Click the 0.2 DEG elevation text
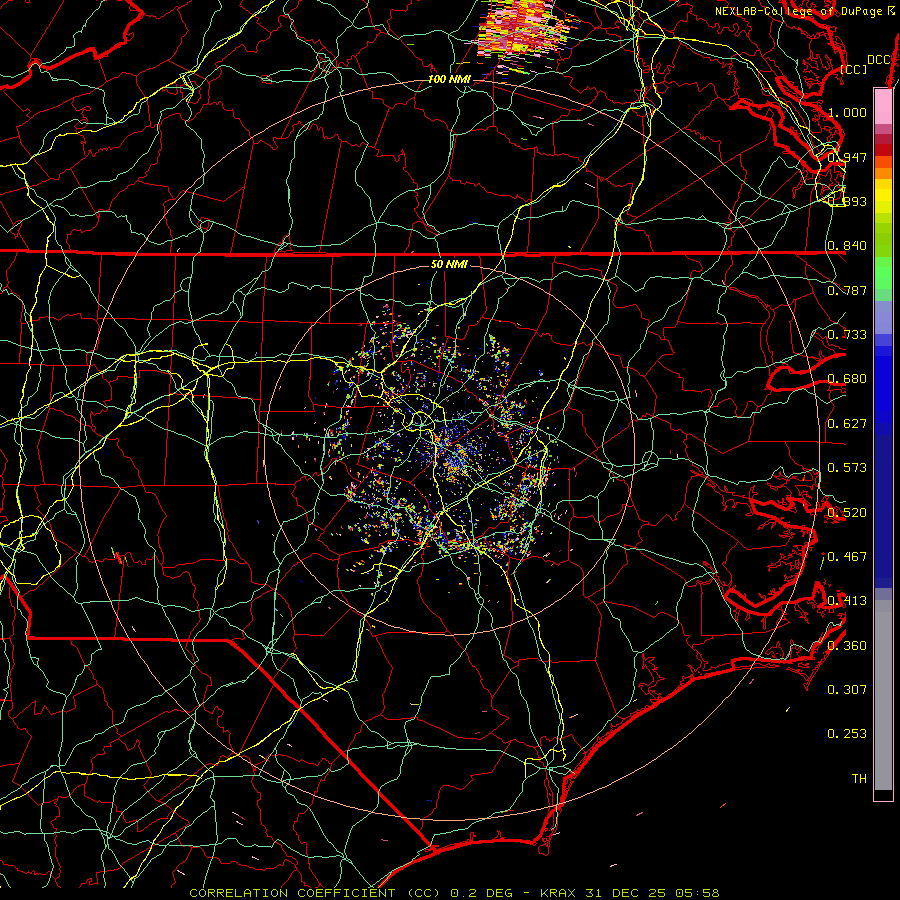The height and width of the screenshot is (900, 900). 482,893
